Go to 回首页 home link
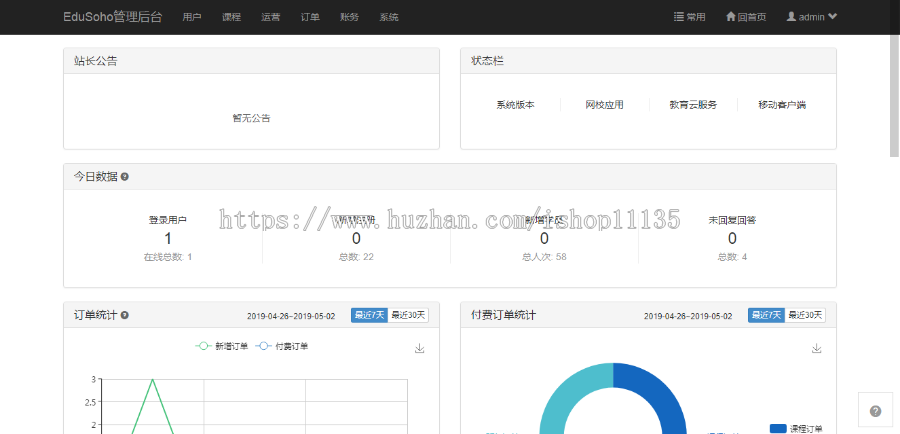The width and height of the screenshot is (900, 434). pos(746,17)
